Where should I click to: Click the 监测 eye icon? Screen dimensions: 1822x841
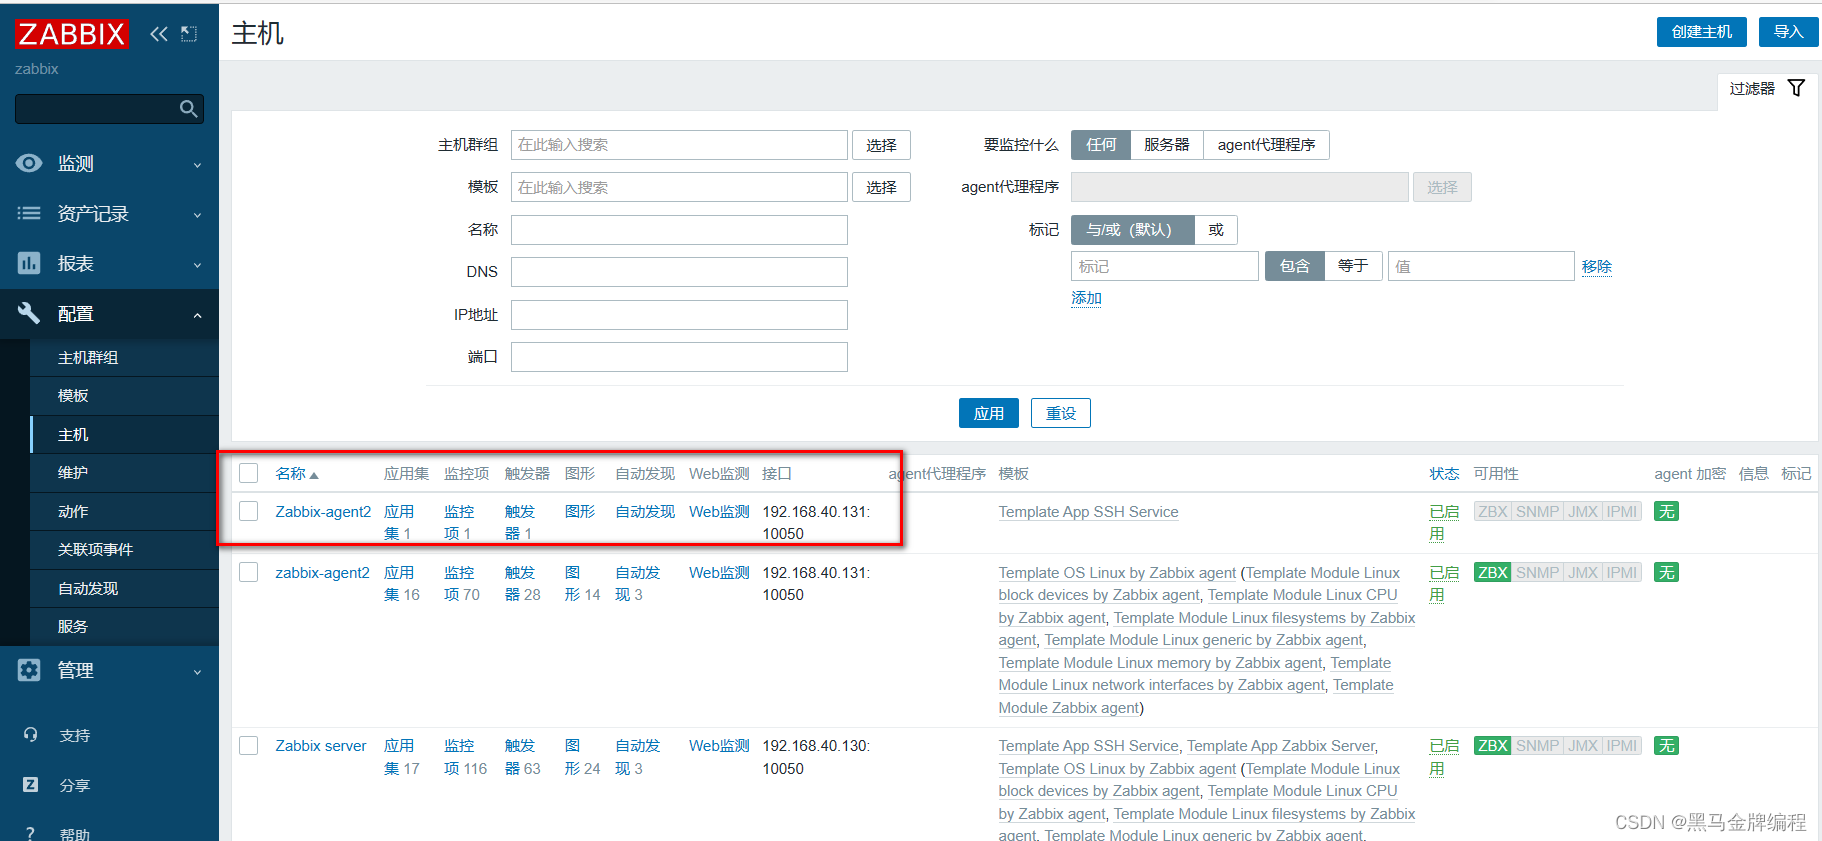tap(29, 163)
